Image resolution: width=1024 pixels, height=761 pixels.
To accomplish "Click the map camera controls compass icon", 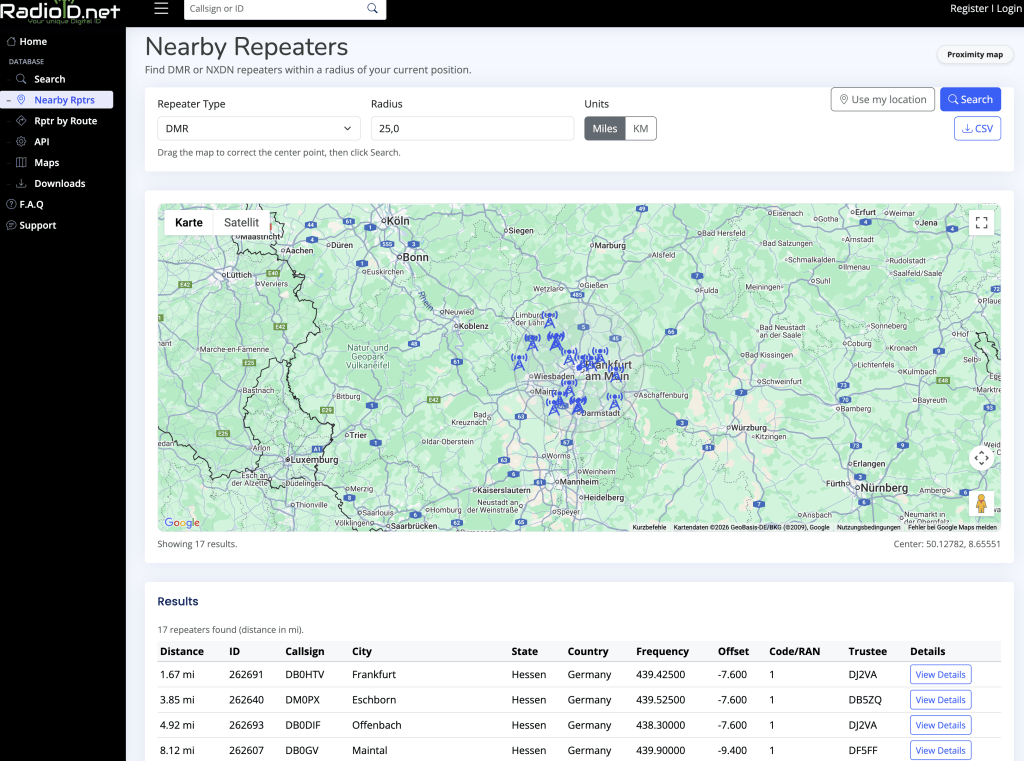I will tap(981, 458).
